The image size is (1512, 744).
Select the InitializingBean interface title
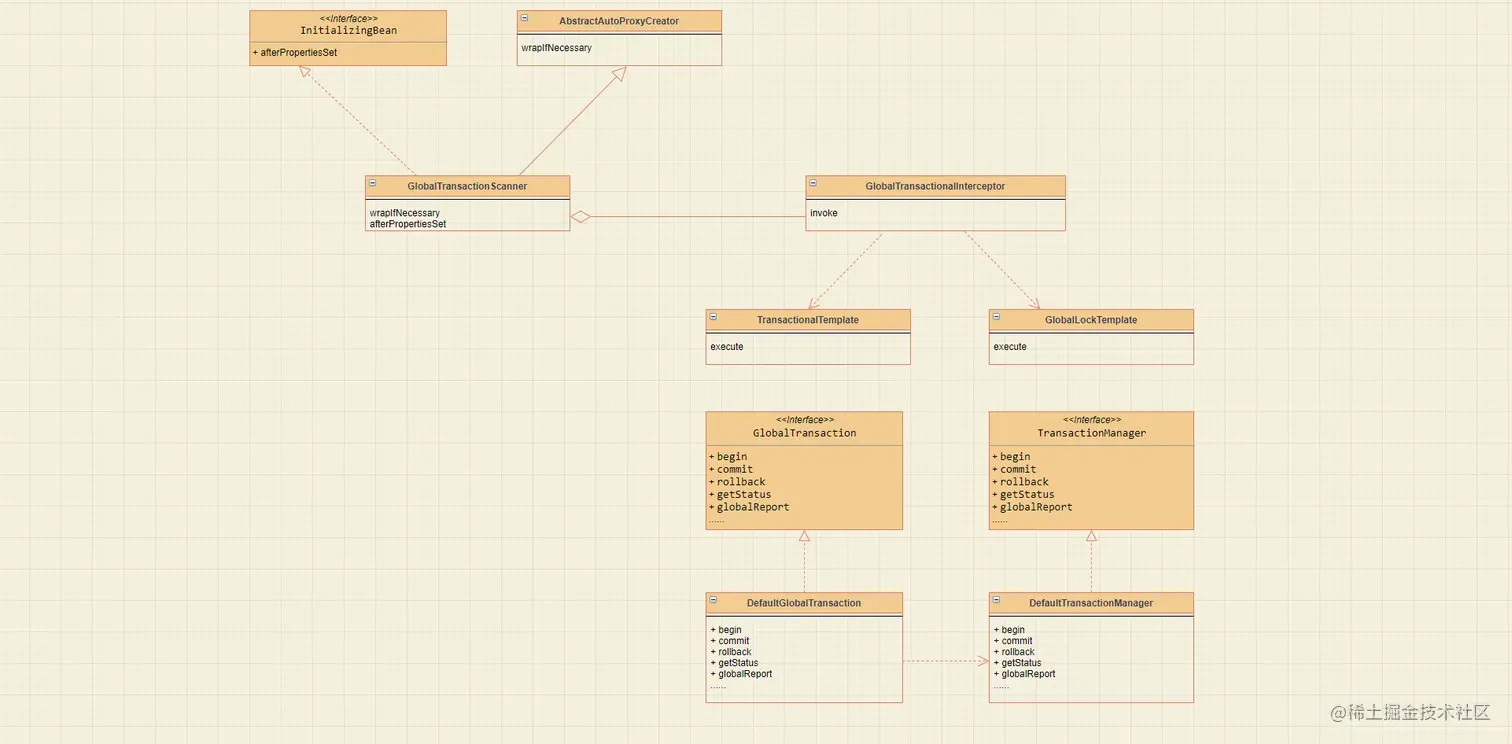348,31
